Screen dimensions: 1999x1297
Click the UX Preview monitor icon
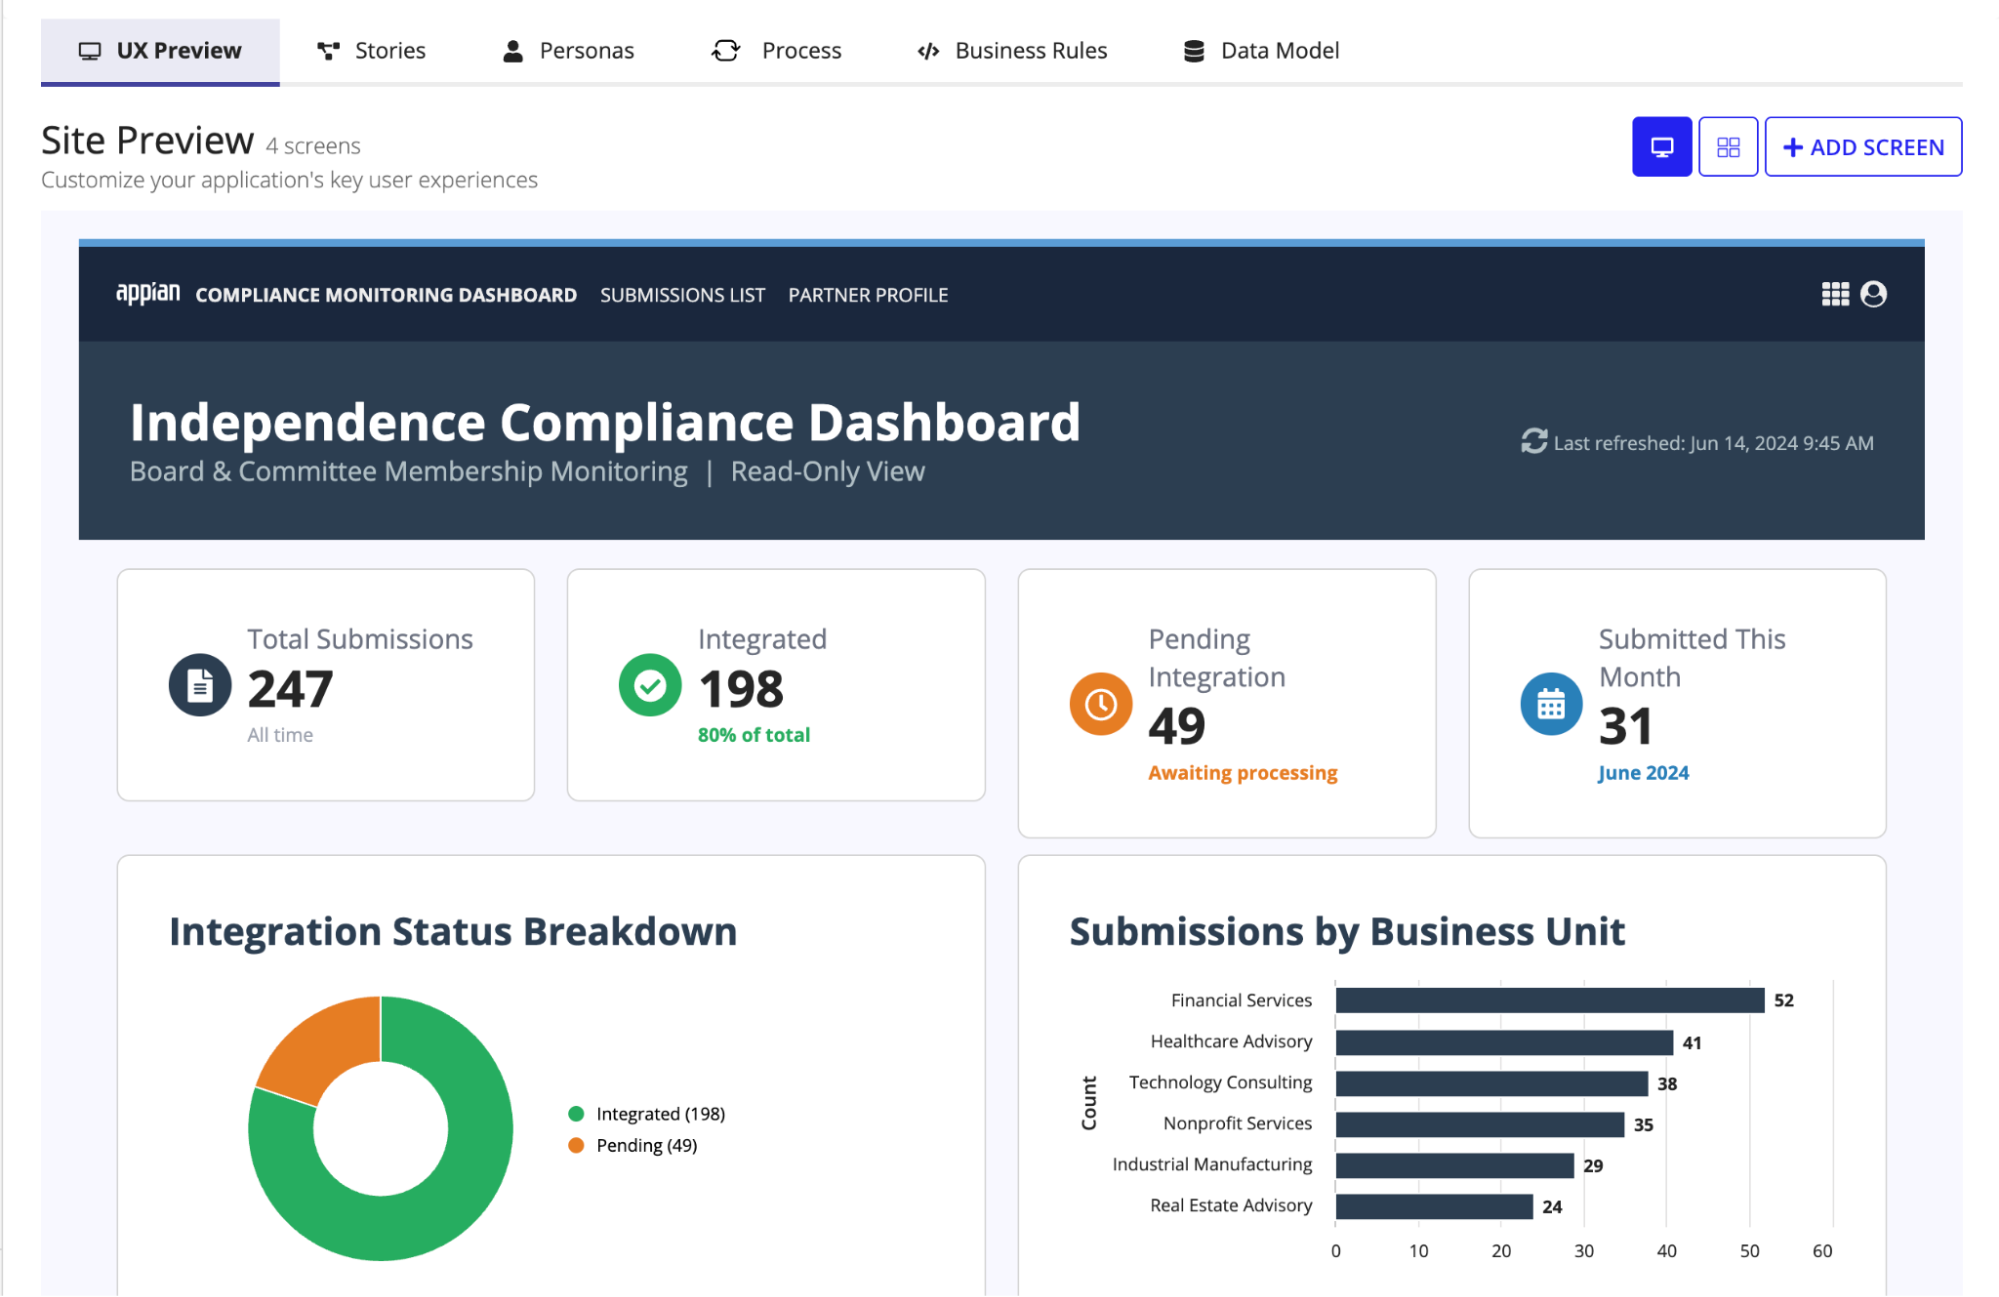click(x=90, y=51)
